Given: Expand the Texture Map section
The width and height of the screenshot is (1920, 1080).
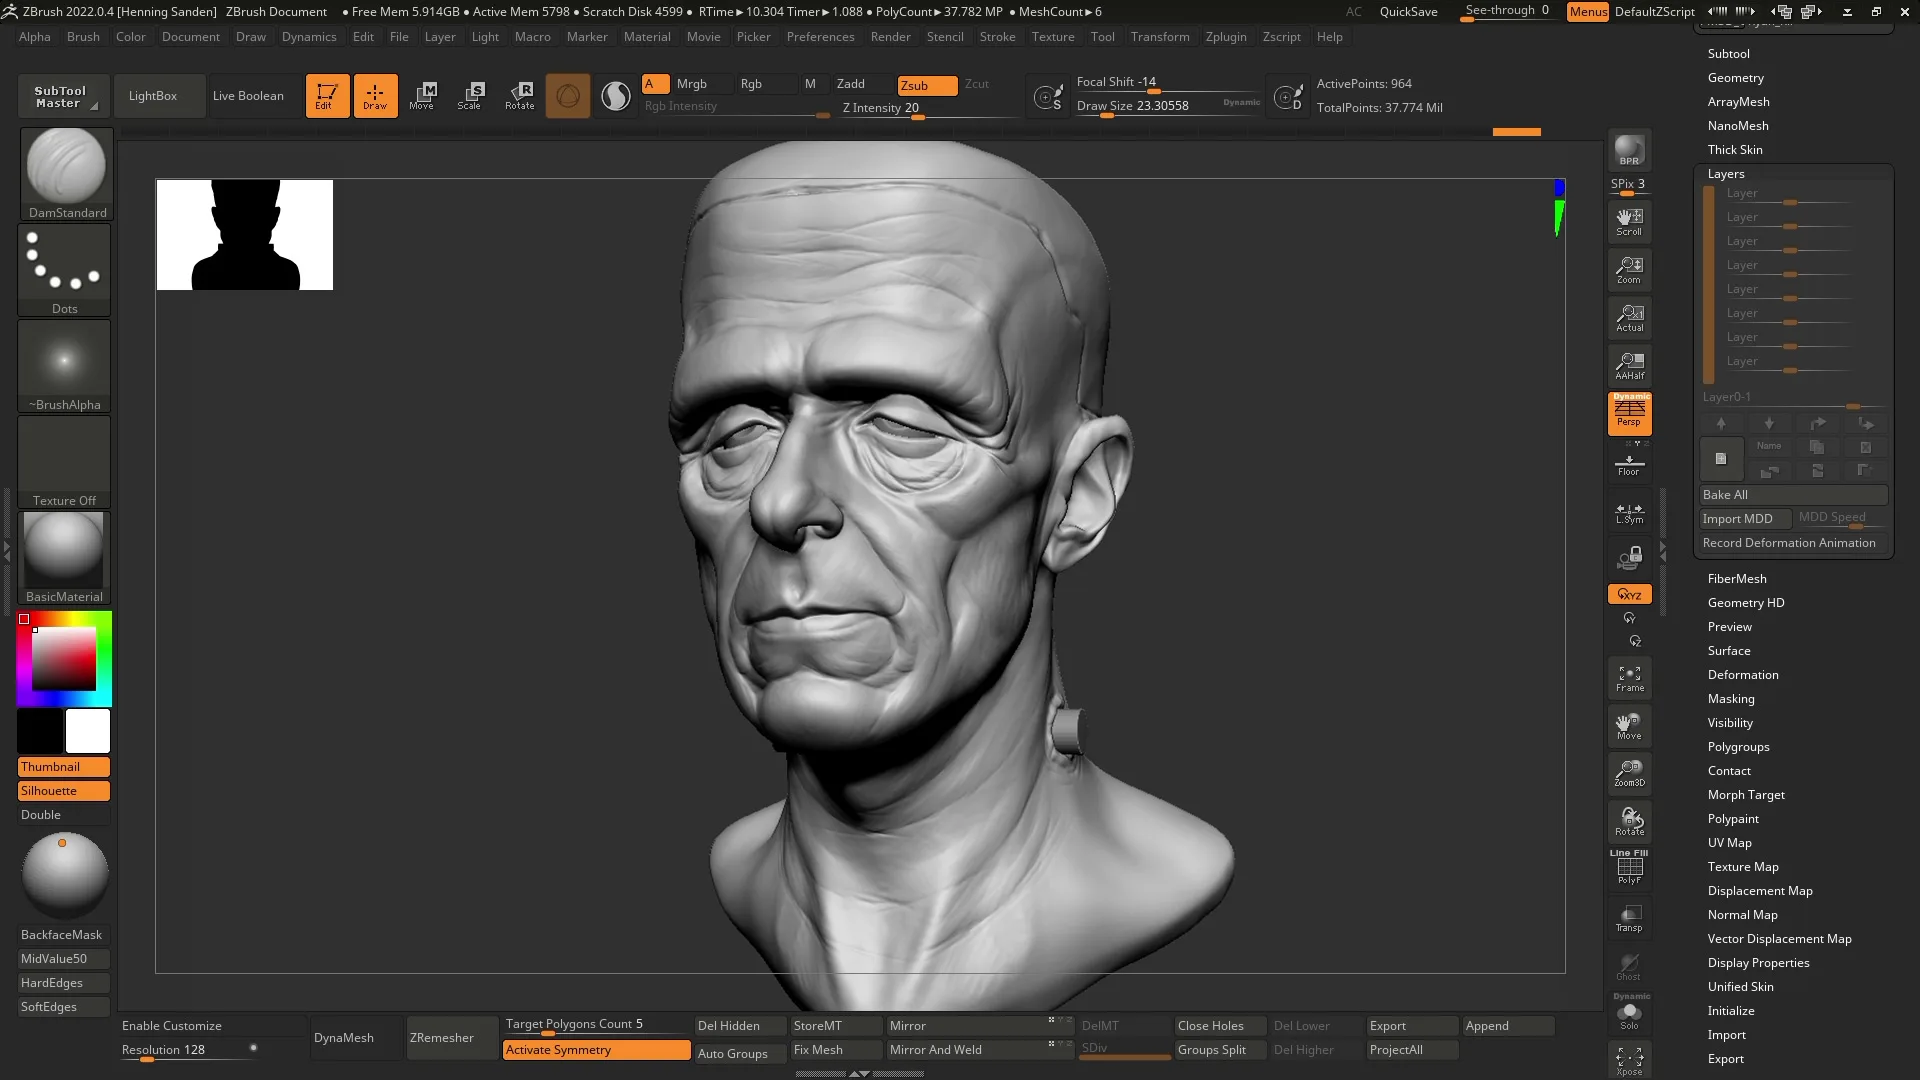Looking at the screenshot, I should pyautogui.click(x=1742, y=866).
